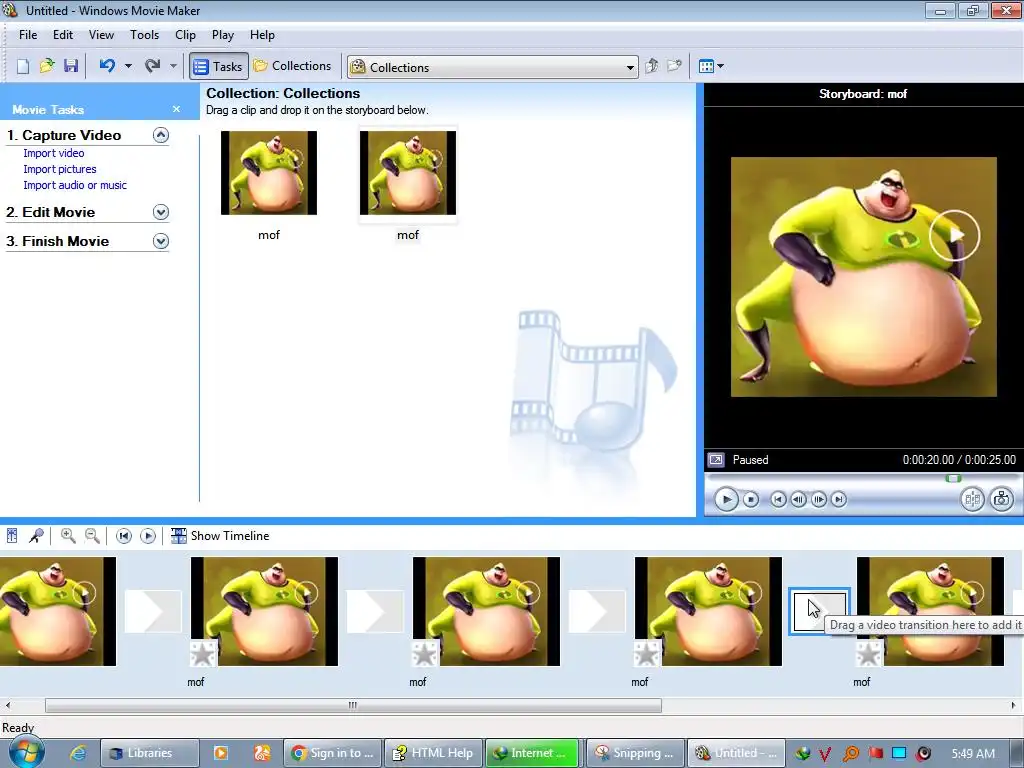Open the Windows Start menu orb
1024x768 pixels.
pyautogui.click(x=27, y=752)
